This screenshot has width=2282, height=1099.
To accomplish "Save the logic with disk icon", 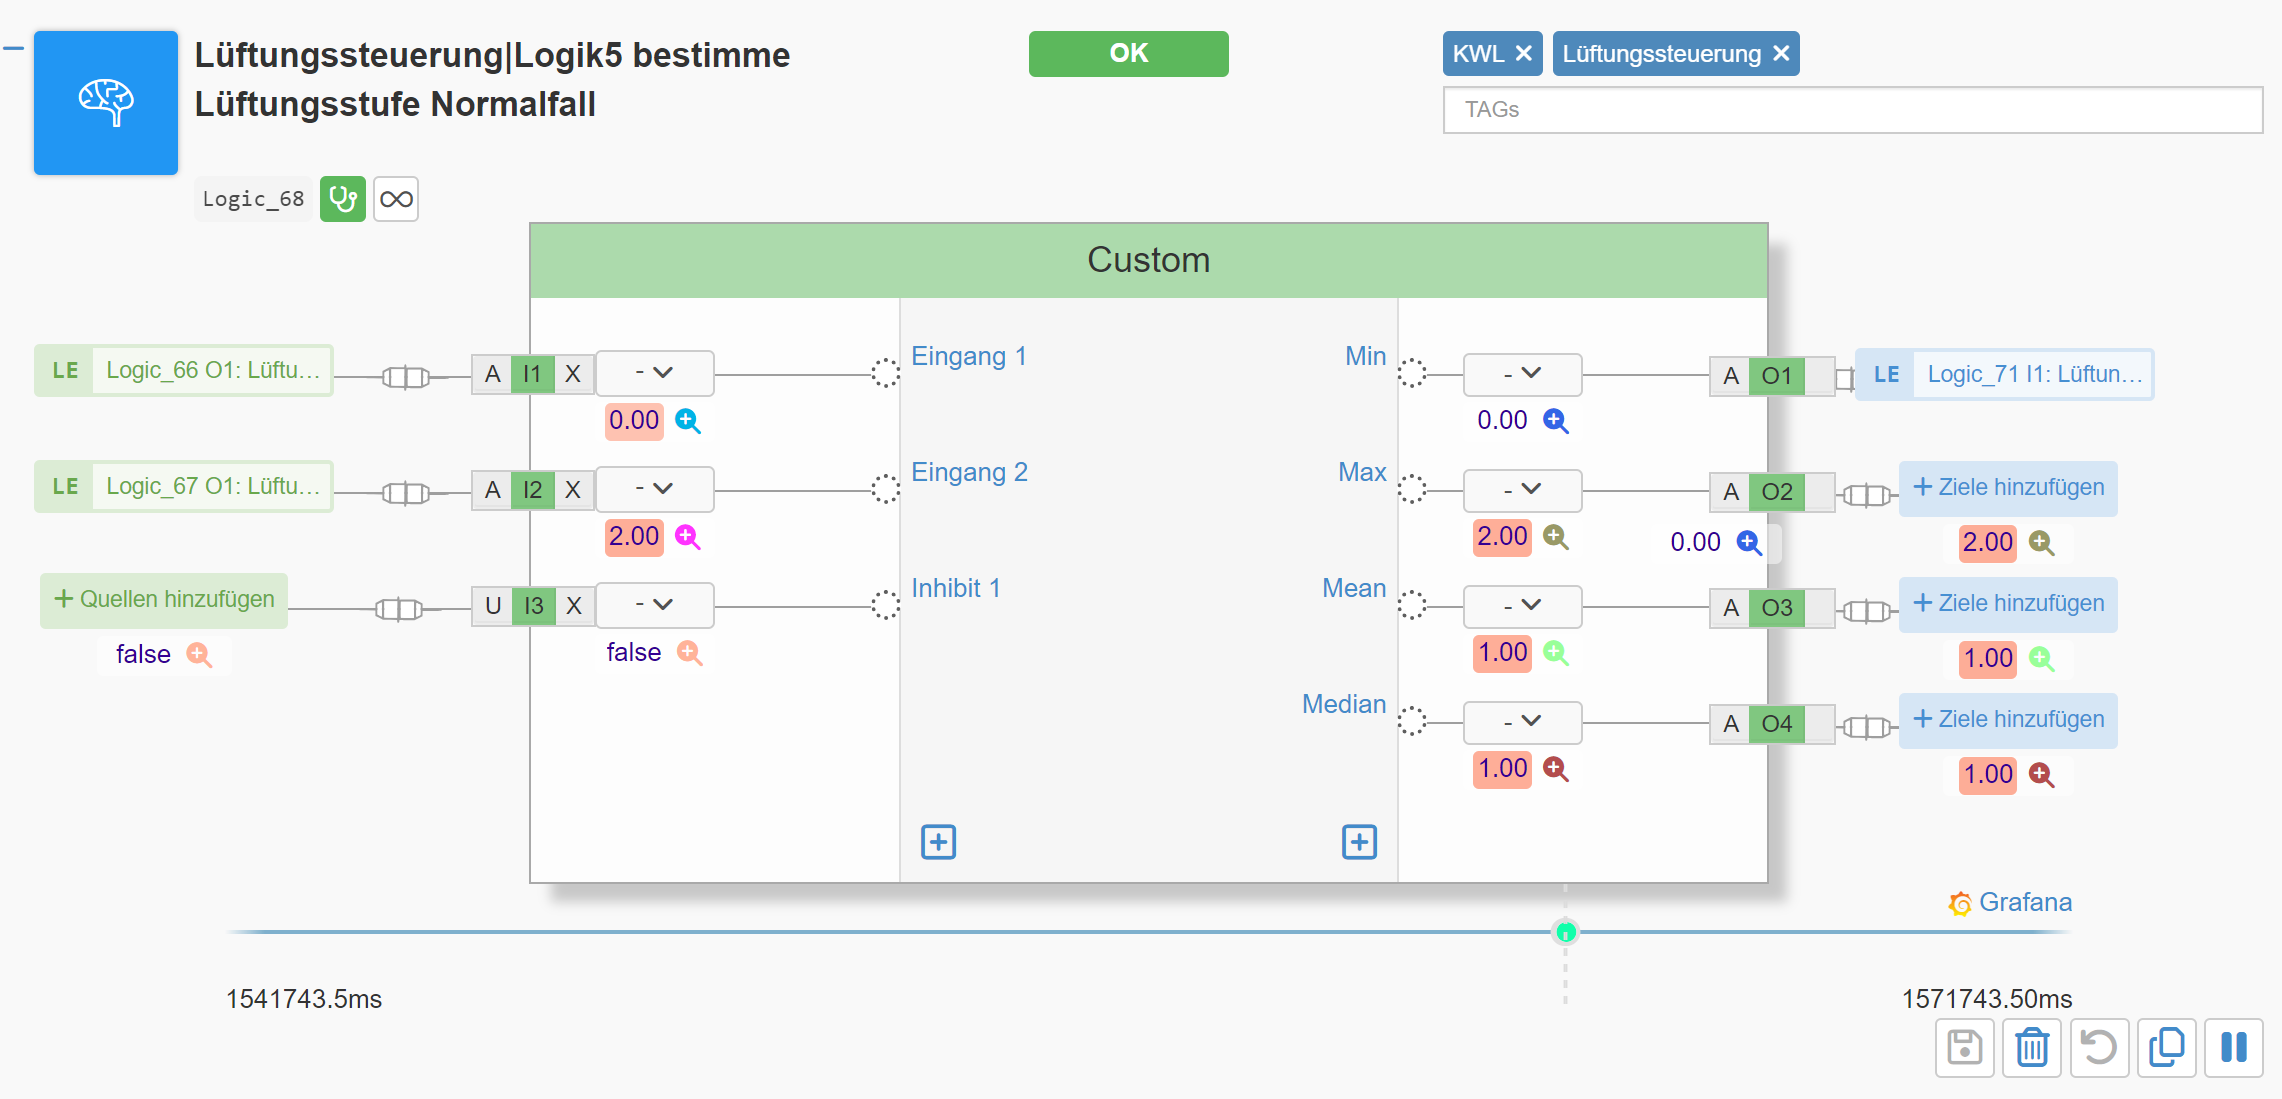I will 1965,1048.
